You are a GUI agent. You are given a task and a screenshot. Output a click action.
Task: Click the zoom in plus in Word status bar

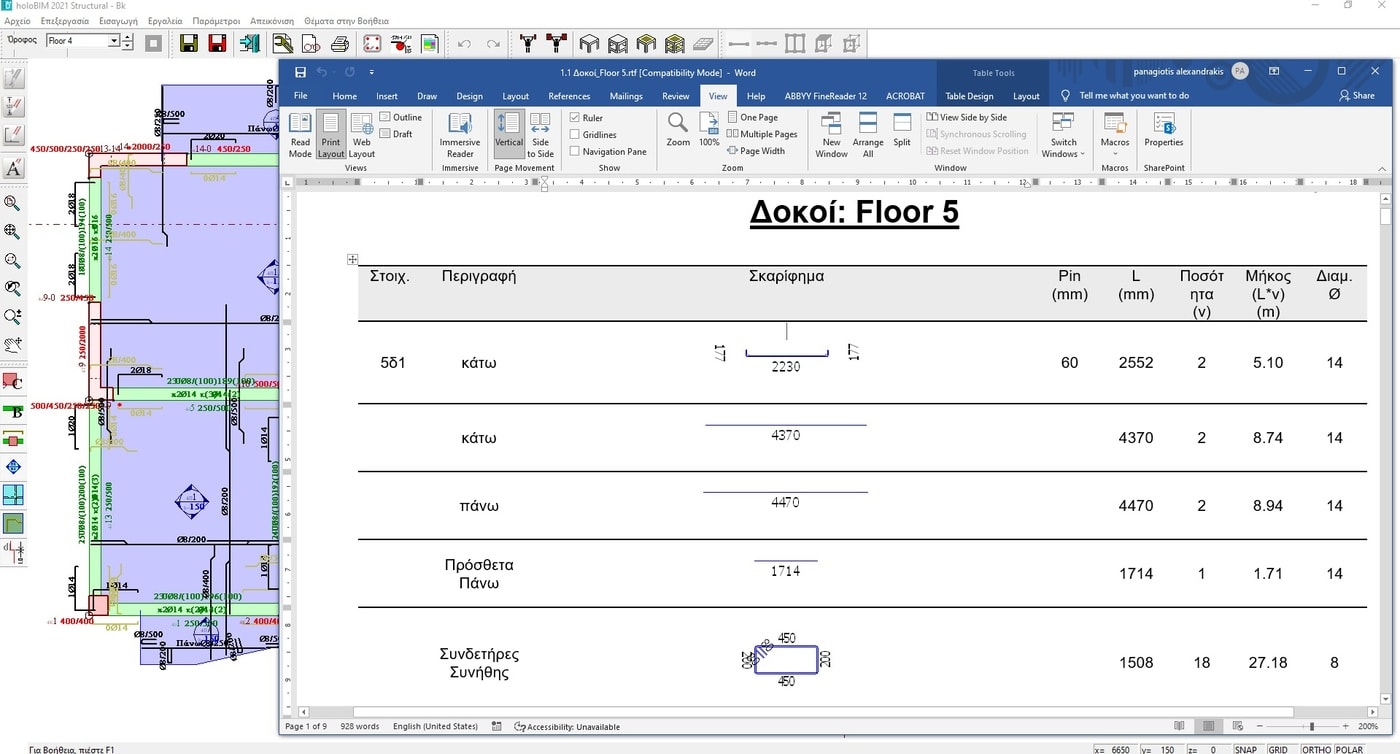[x=1348, y=726]
